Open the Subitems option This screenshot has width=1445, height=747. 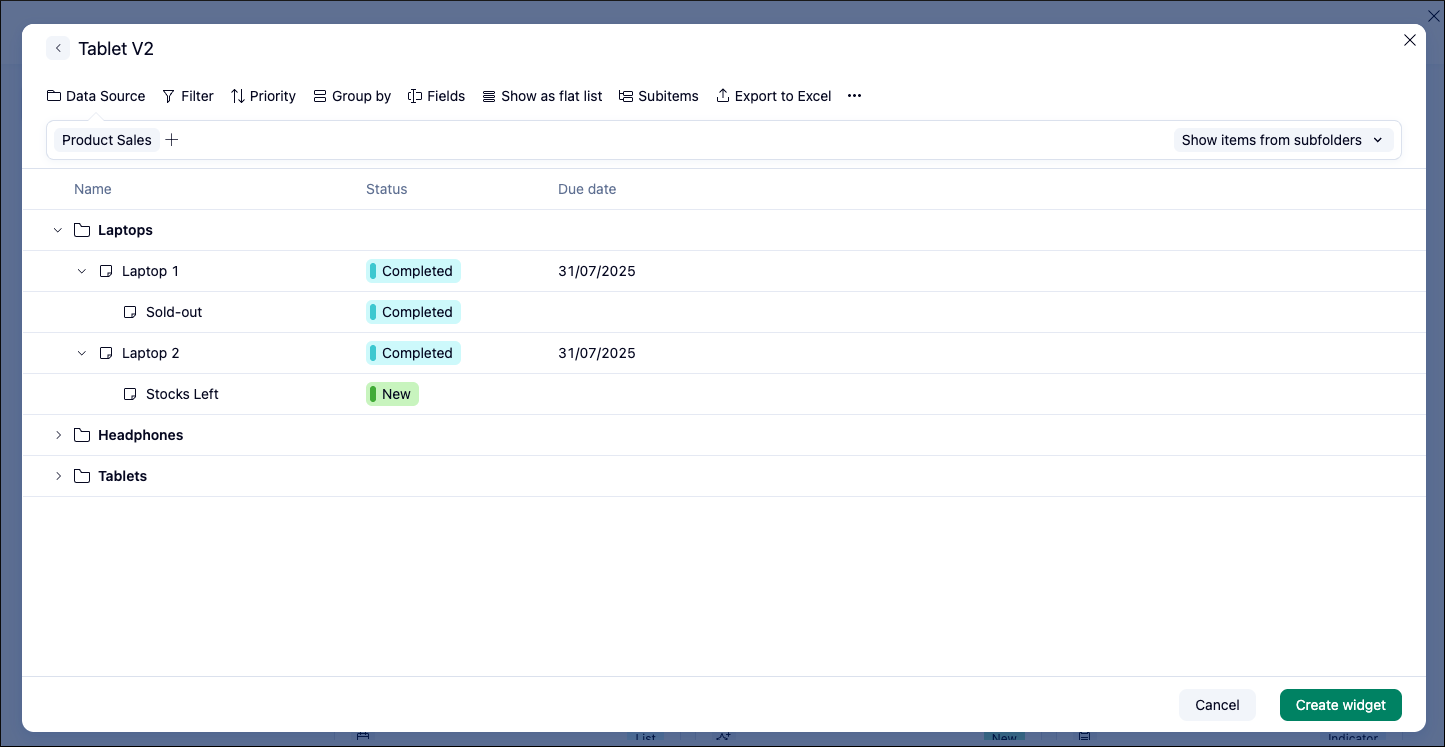(x=658, y=96)
